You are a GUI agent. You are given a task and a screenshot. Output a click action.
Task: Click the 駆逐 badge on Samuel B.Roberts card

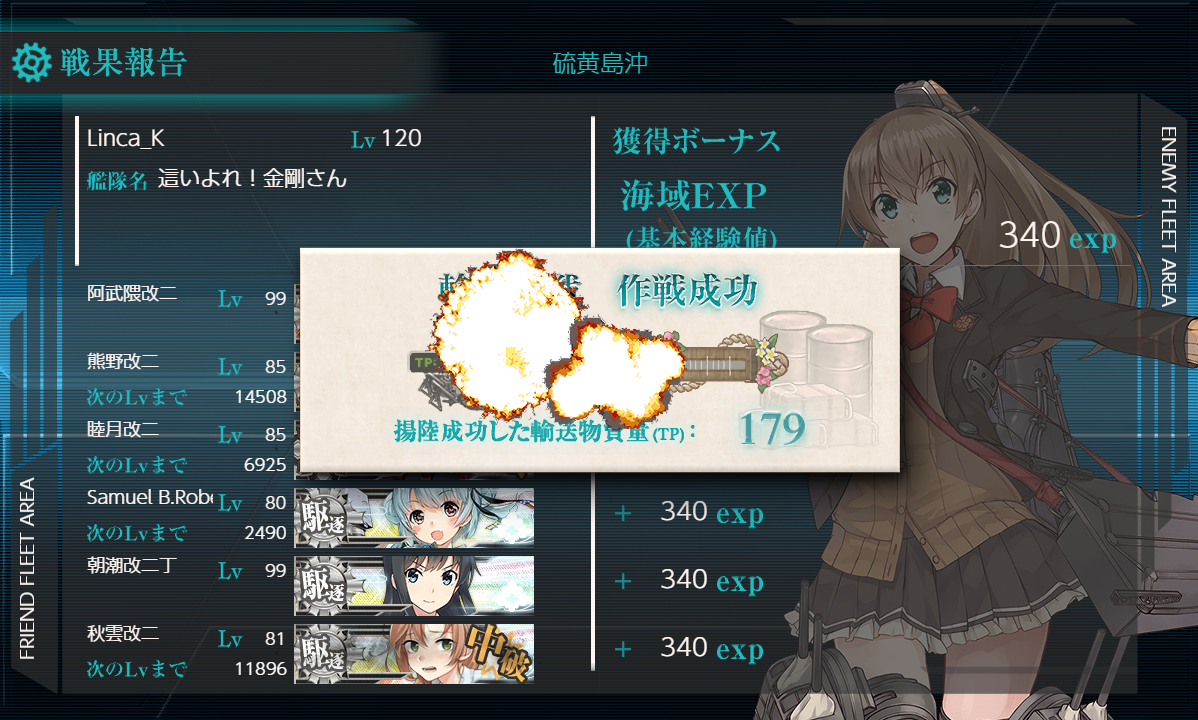tap(323, 518)
